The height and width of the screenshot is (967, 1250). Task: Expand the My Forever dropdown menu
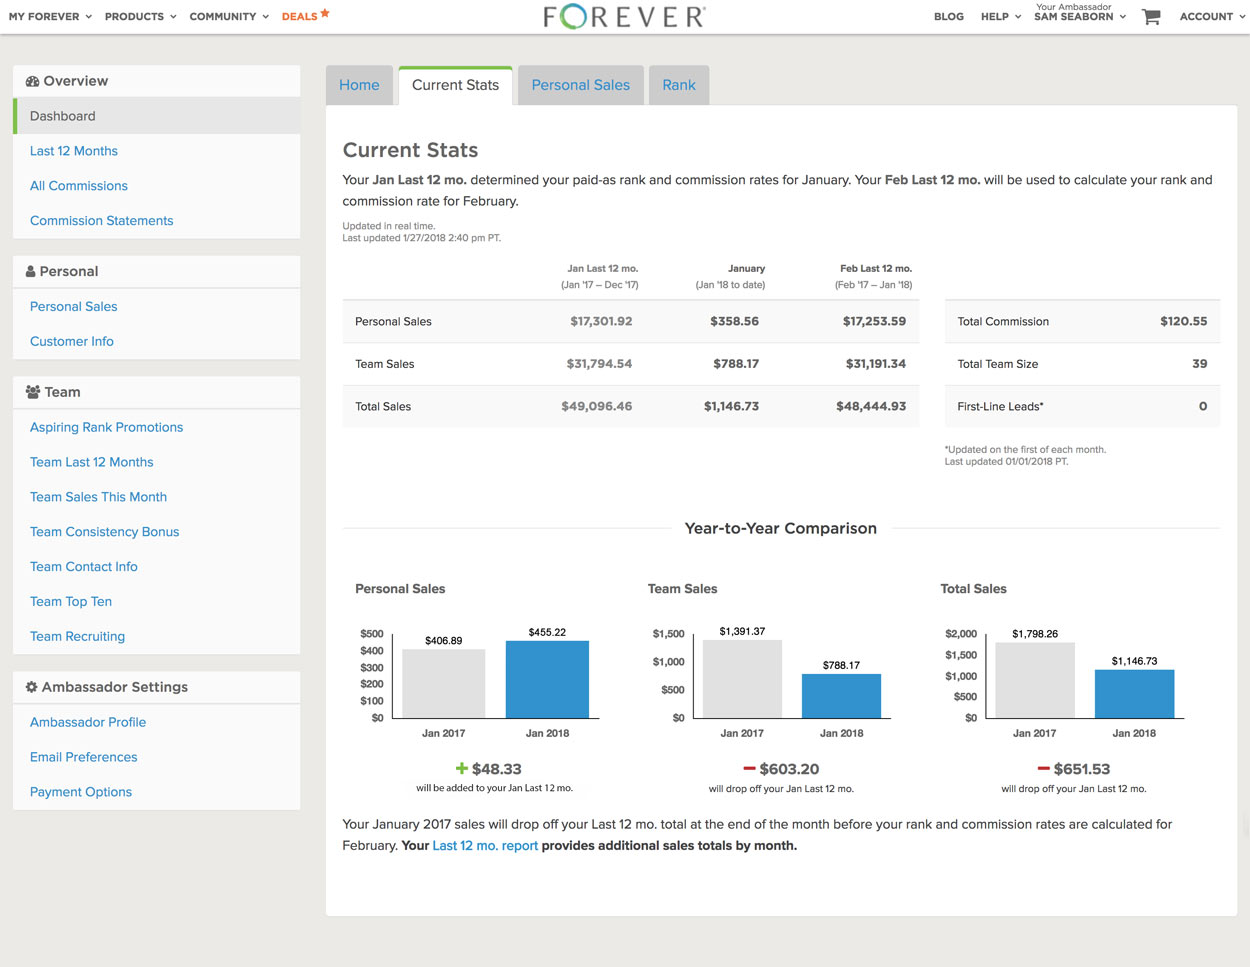coord(50,17)
